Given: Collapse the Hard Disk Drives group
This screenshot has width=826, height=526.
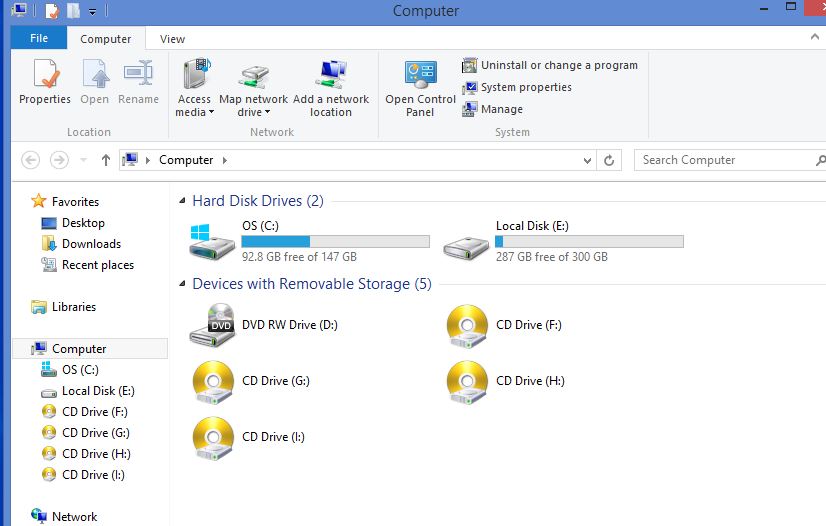Looking at the screenshot, I should 182,201.
